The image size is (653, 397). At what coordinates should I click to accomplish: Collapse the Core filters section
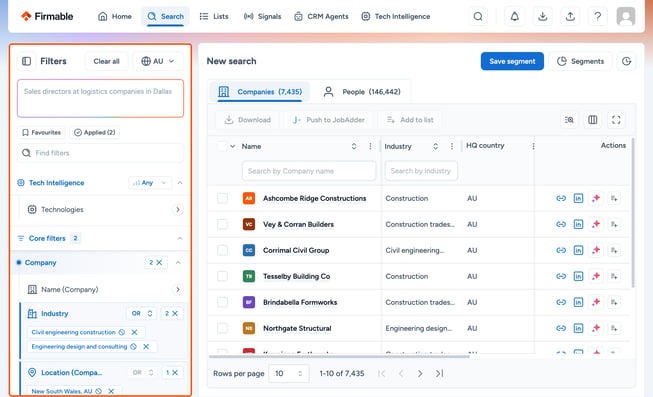(180, 238)
